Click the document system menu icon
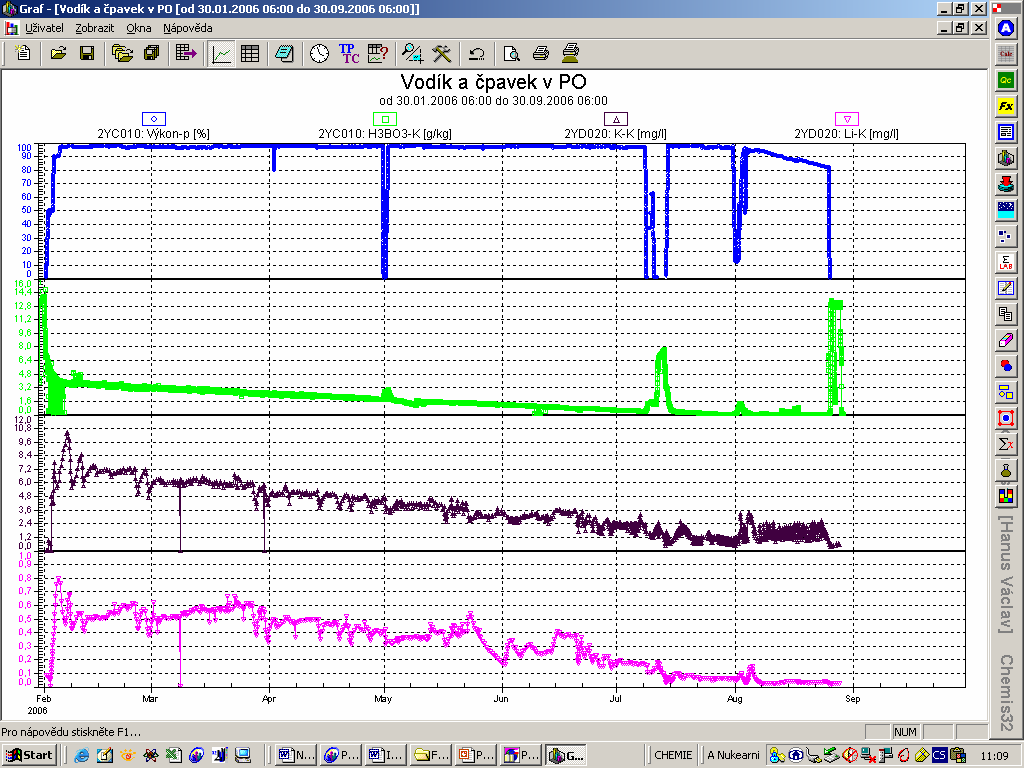 pyautogui.click(x=12, y=28)
